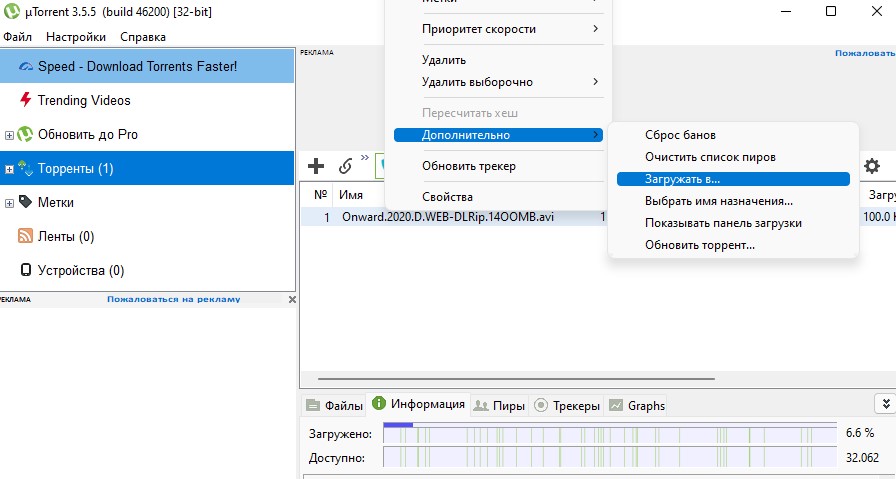Click the toolbar overflow chevron after the link icon
The image size is (896, 479).
[365, 158]
